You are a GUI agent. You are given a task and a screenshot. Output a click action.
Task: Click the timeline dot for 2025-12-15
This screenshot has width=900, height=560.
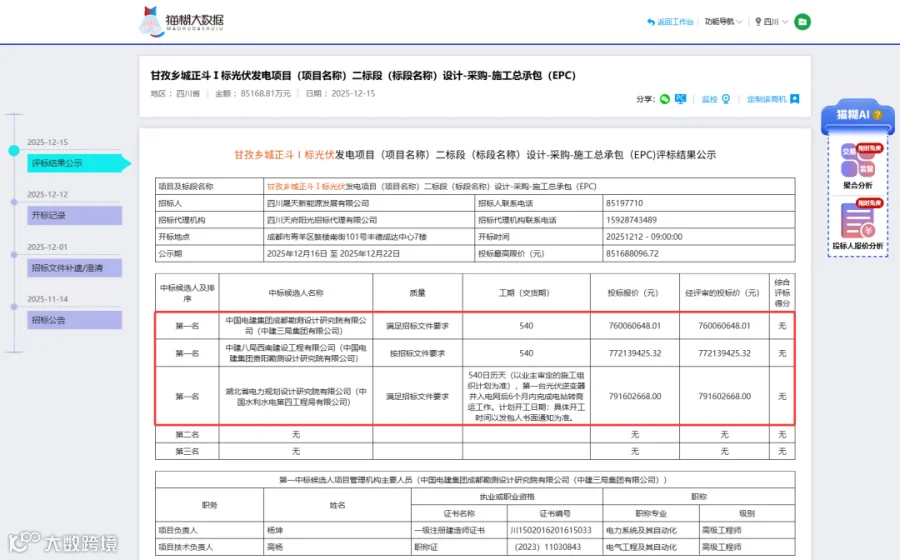click(14, 150)
